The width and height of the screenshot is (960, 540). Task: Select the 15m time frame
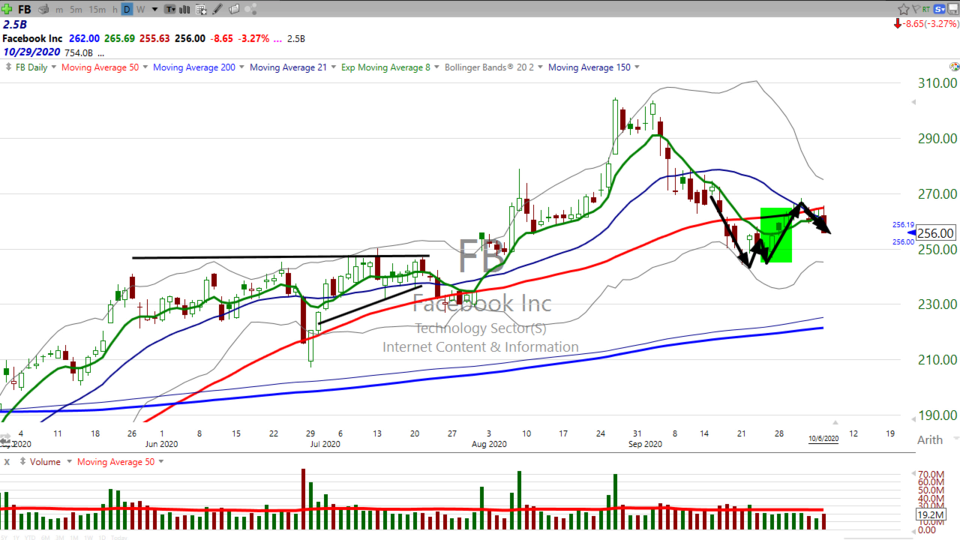[97, 10]
